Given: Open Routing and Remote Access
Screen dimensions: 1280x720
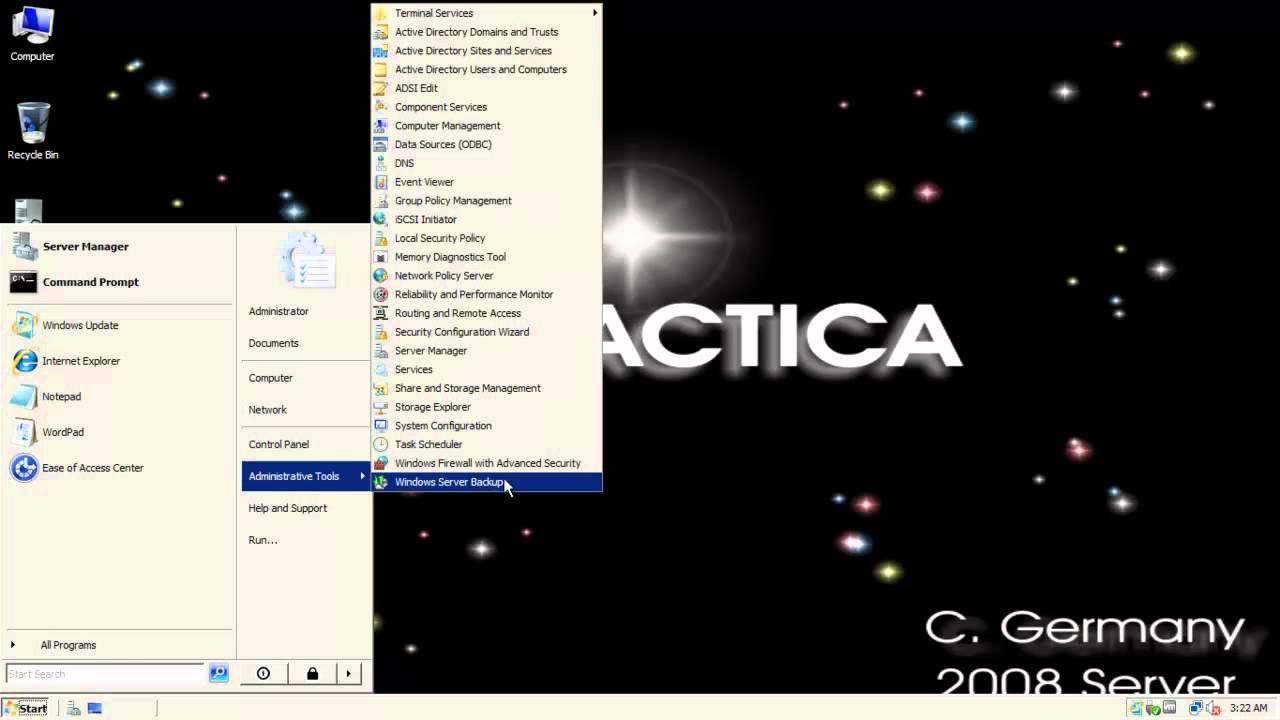Looking at the screenshot, I should 487,313.
